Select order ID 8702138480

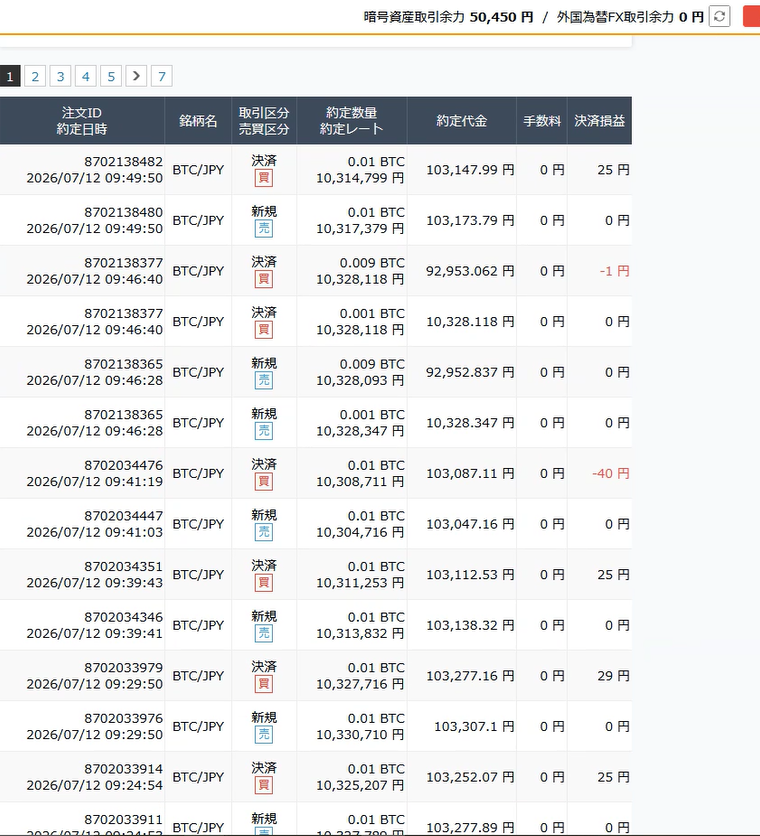(123, 212)
